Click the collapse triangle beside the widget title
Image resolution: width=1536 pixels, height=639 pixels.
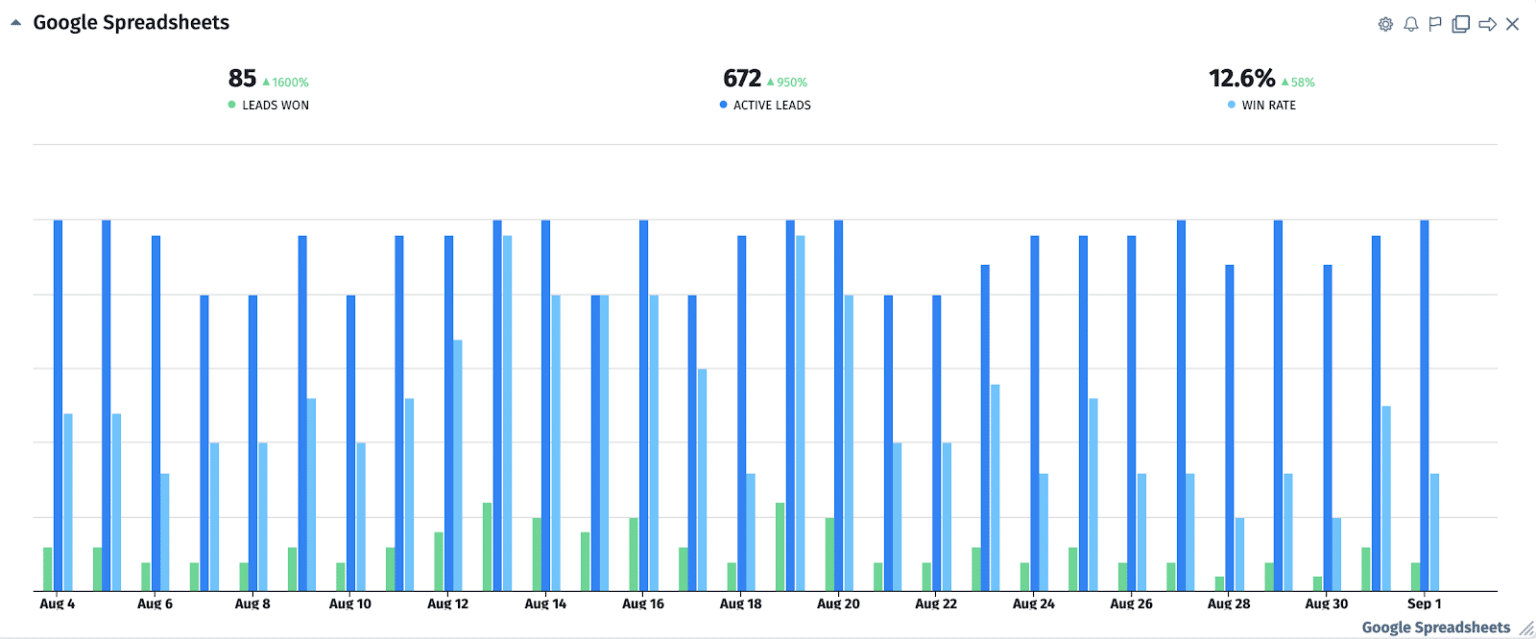click(14, 21)
